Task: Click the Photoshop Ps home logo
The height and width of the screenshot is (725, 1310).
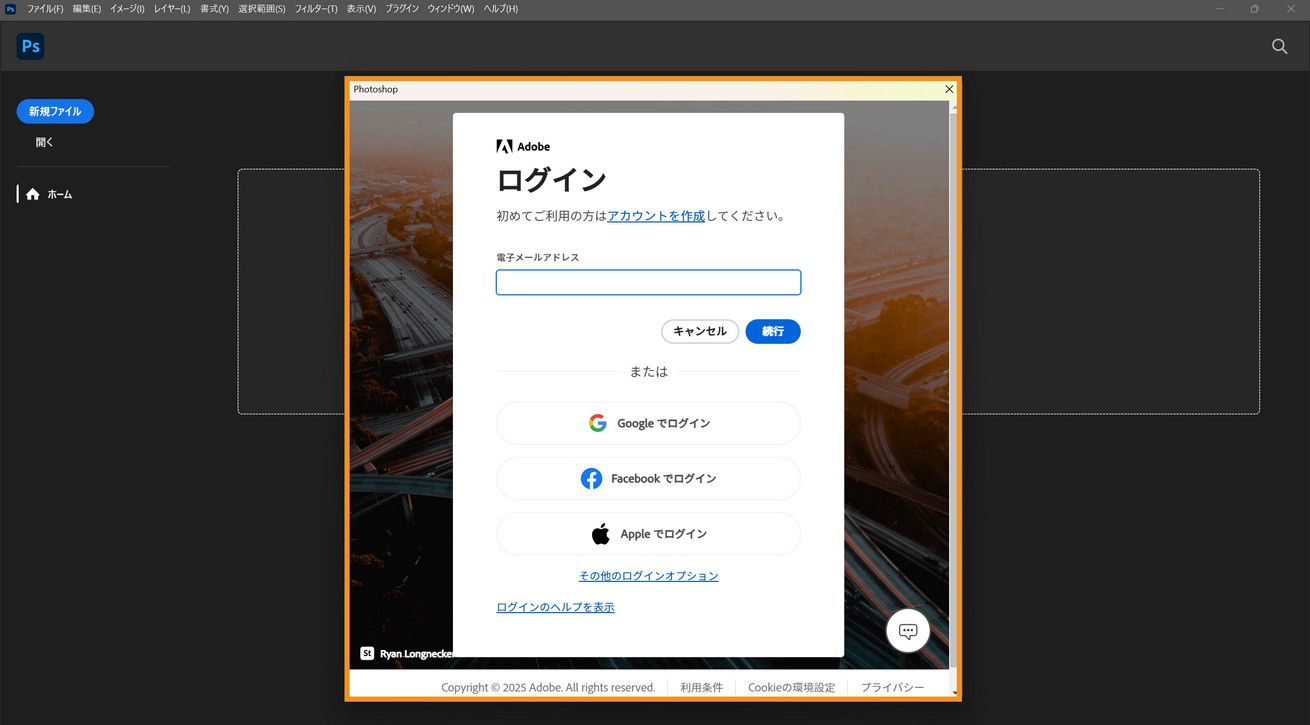Action: tap(30, 46)
